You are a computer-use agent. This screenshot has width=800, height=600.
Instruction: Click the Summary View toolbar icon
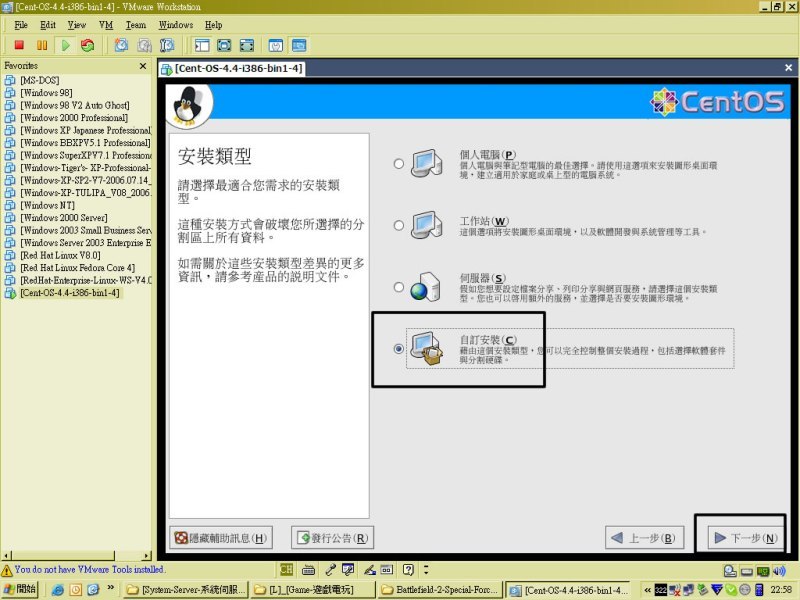point(276,45)
